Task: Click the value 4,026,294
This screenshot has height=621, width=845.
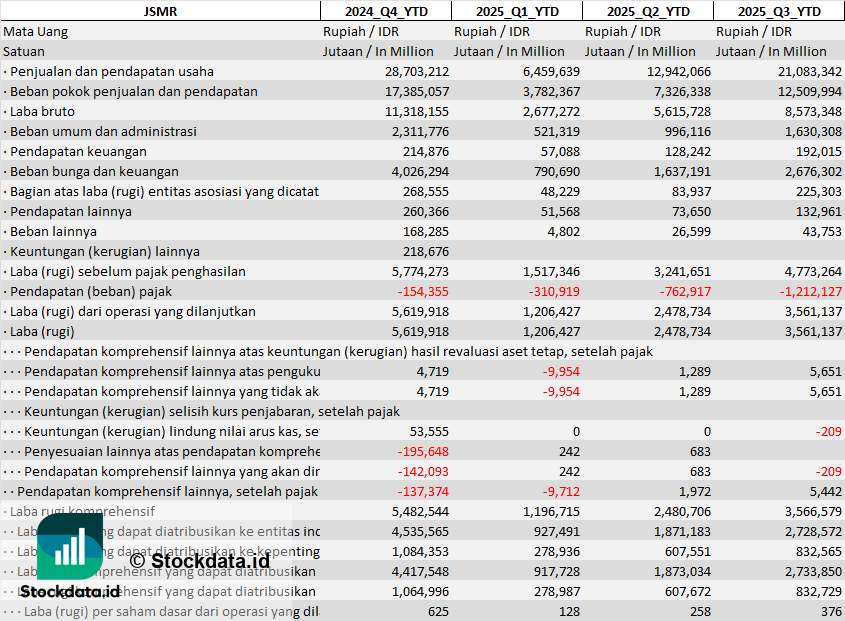Action: point(420,171)
